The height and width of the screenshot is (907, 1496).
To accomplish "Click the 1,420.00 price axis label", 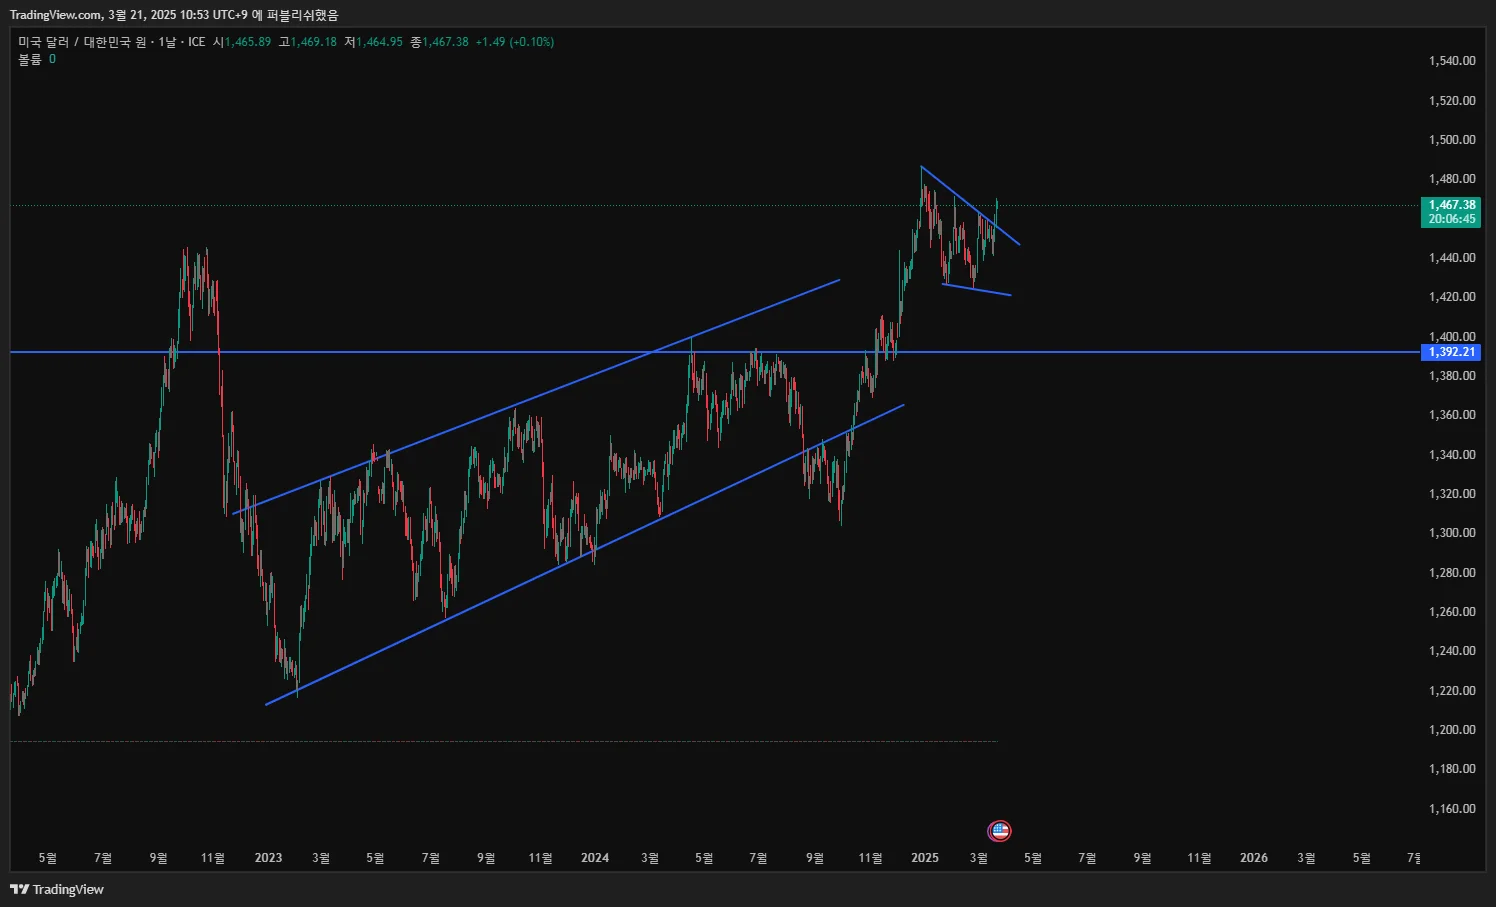I will pos(1452,297).
